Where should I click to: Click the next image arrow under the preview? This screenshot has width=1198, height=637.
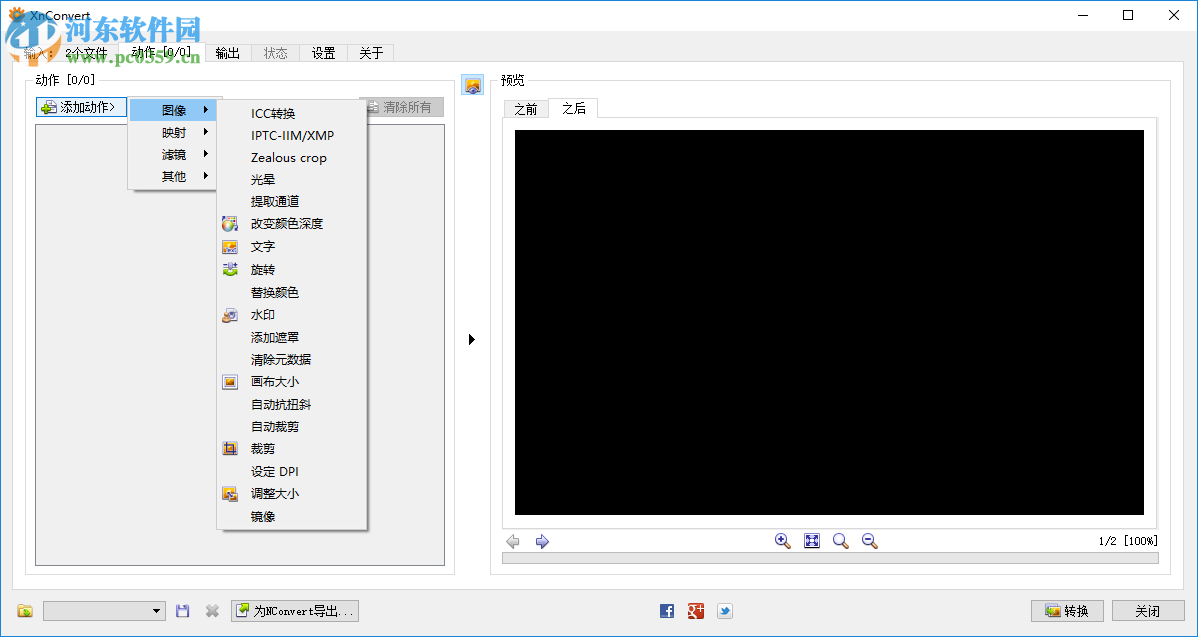[x=541, y=541]
